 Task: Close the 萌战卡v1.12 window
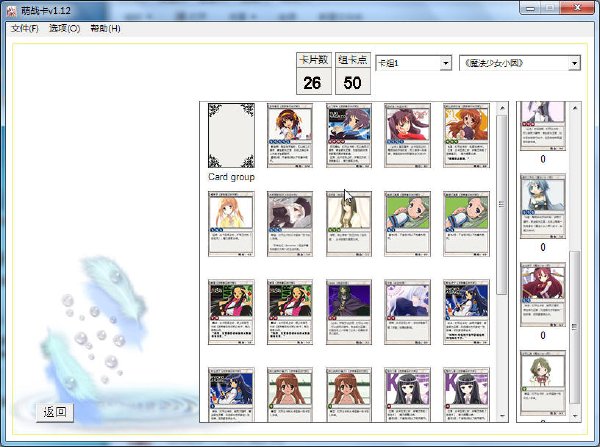pos(577,8)
